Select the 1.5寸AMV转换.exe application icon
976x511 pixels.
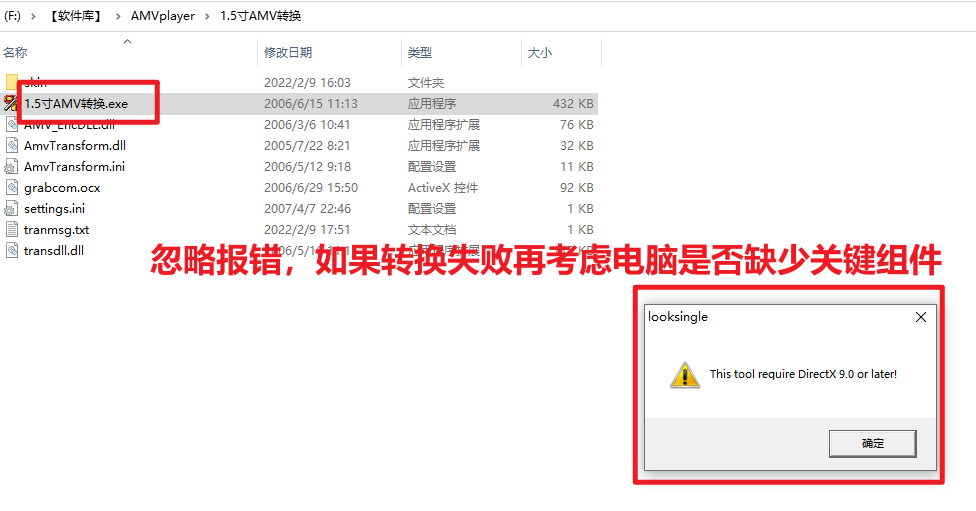[x=11, y=103]
